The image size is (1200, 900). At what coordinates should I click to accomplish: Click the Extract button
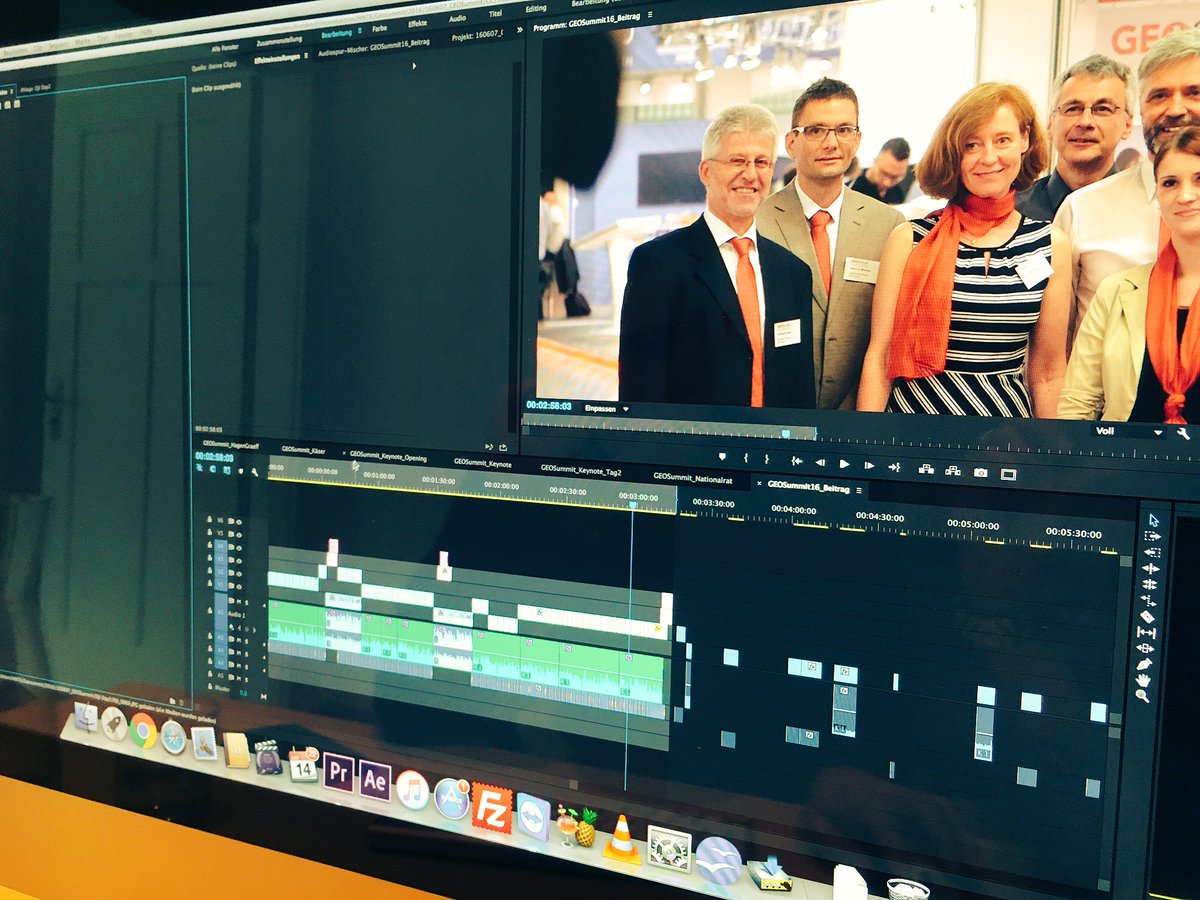(952, 470)
